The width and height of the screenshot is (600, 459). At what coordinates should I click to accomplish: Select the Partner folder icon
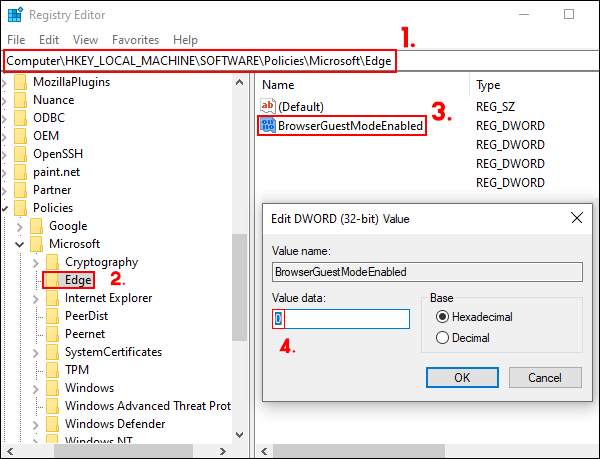click(x=21, y=190)
